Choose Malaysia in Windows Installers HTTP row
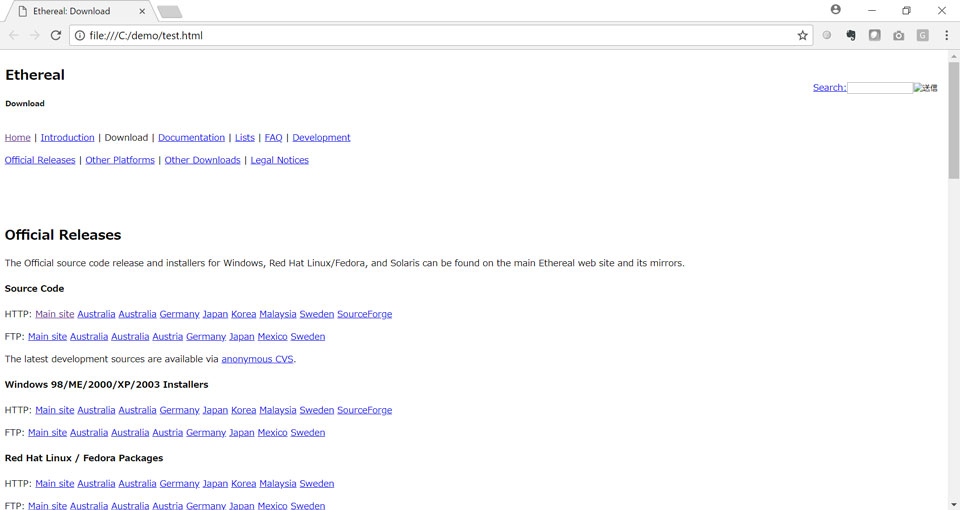 point(278,410)
